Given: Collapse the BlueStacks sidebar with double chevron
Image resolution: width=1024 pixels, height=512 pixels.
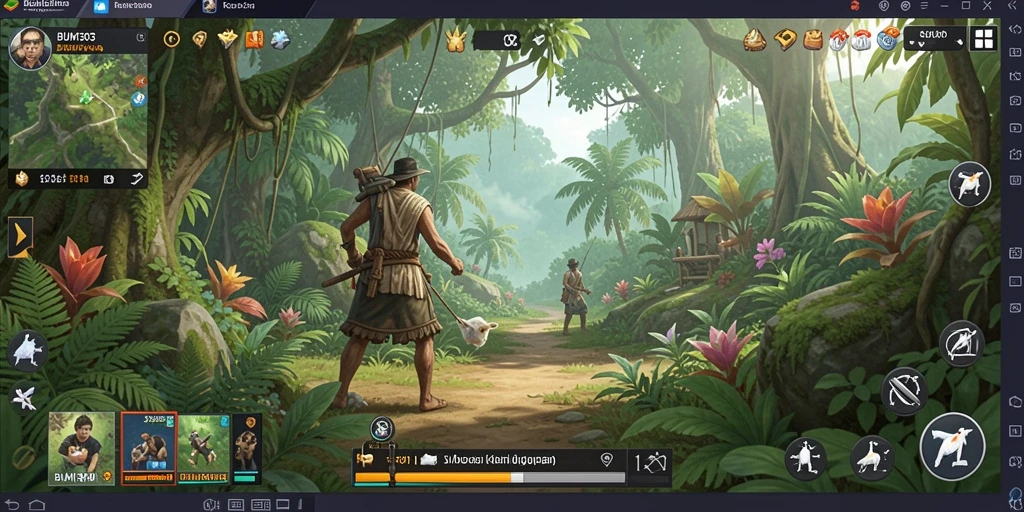Looking at the screenshot, I should pyautogui.click(x=1013, y=6).
